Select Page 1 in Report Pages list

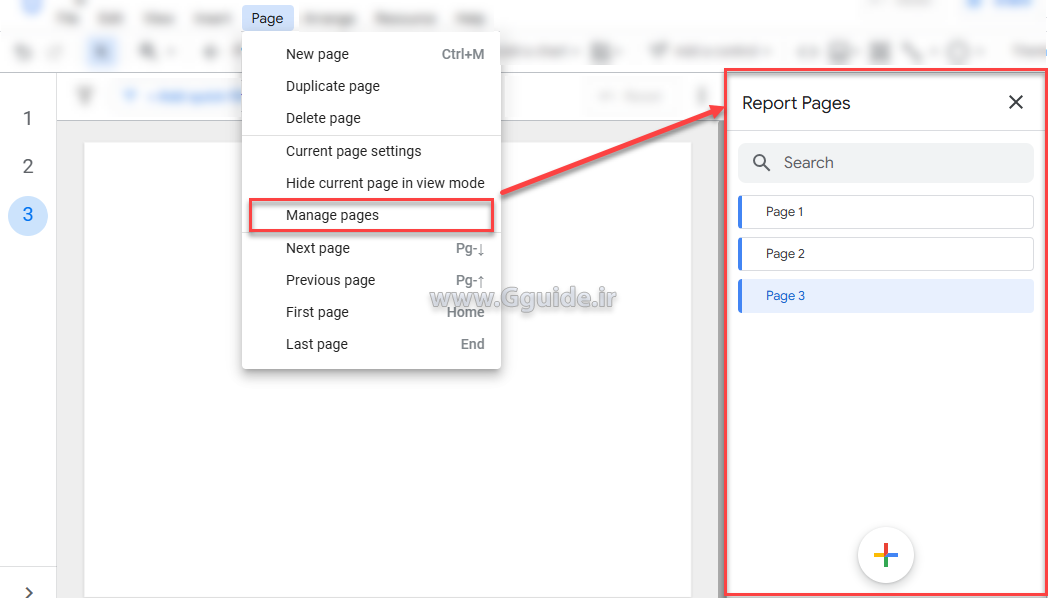(885, 212)
